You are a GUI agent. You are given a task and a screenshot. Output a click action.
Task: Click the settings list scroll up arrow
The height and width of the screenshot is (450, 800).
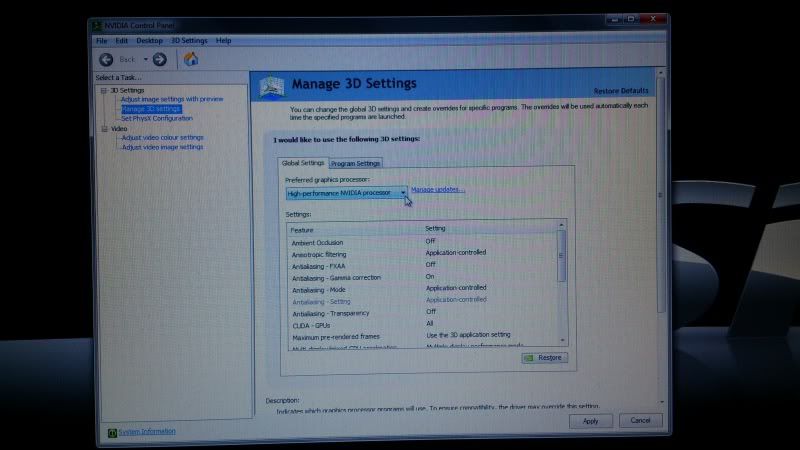pos(562,225)
